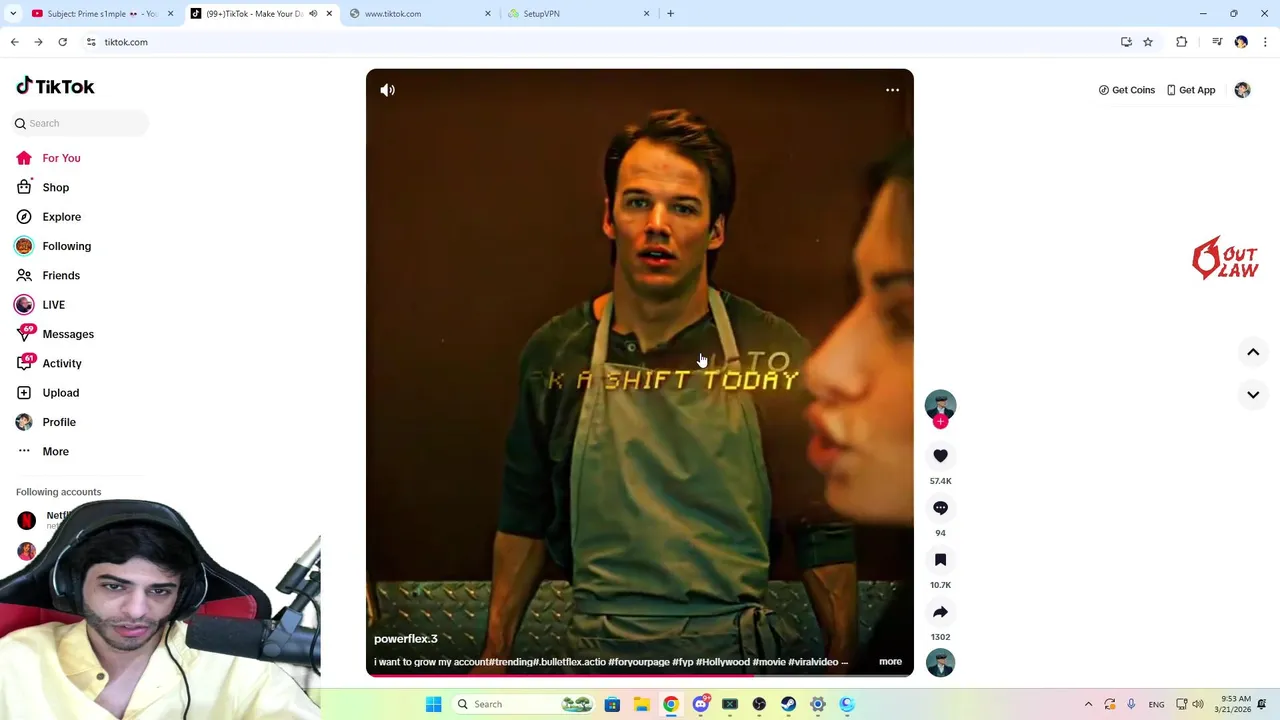Screen dimensions: 1280x720
Task: Like the video with the heart icon
Action: [x=940, y=456]
